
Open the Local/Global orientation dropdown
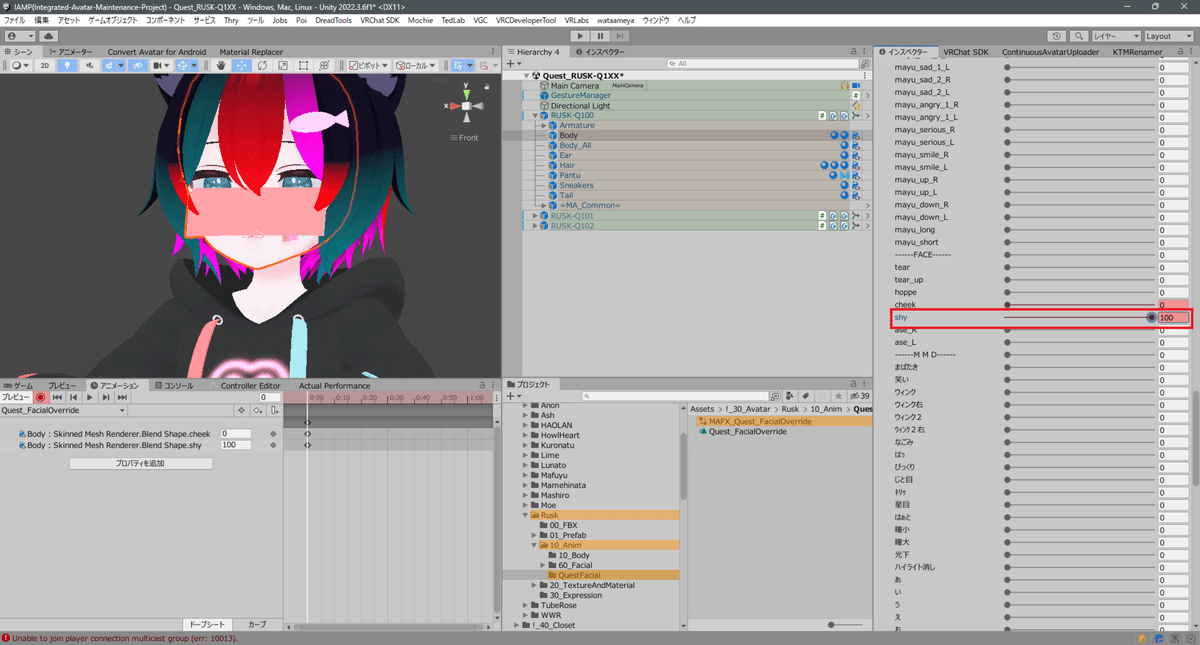414,65
